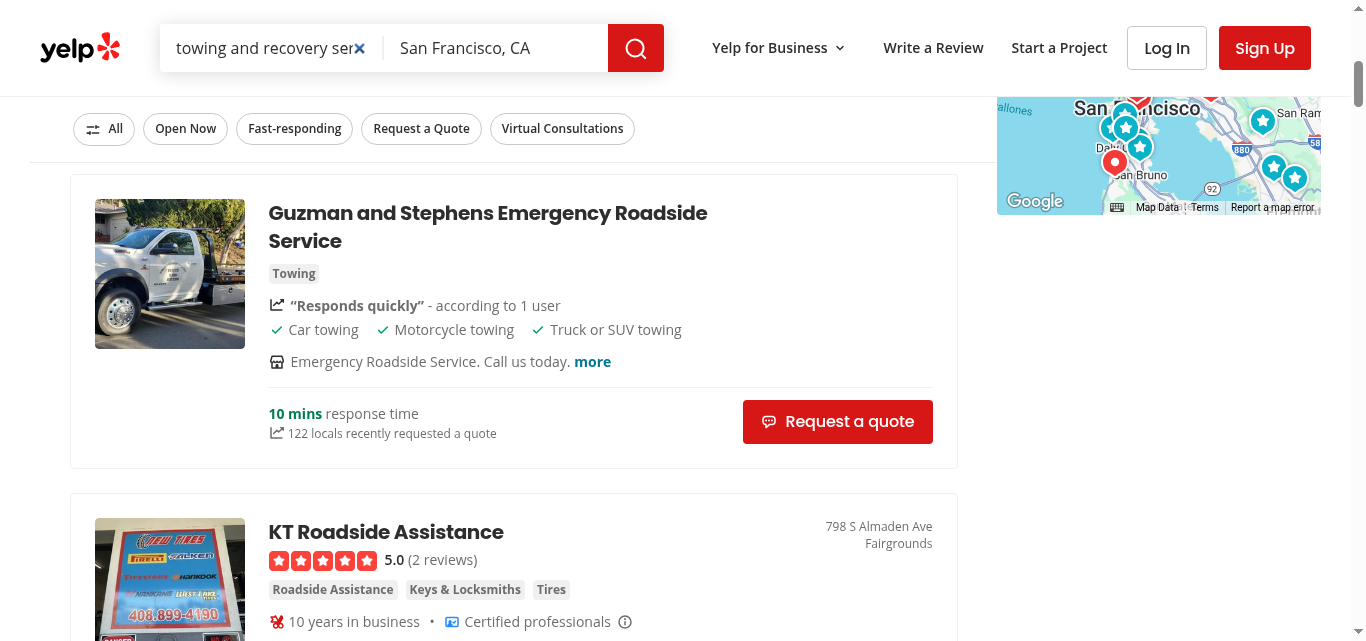Viewport: 1366px width, 641px height.
Task: Click the trend icon beside 122 locals
Action: click(x=276, y=434)
